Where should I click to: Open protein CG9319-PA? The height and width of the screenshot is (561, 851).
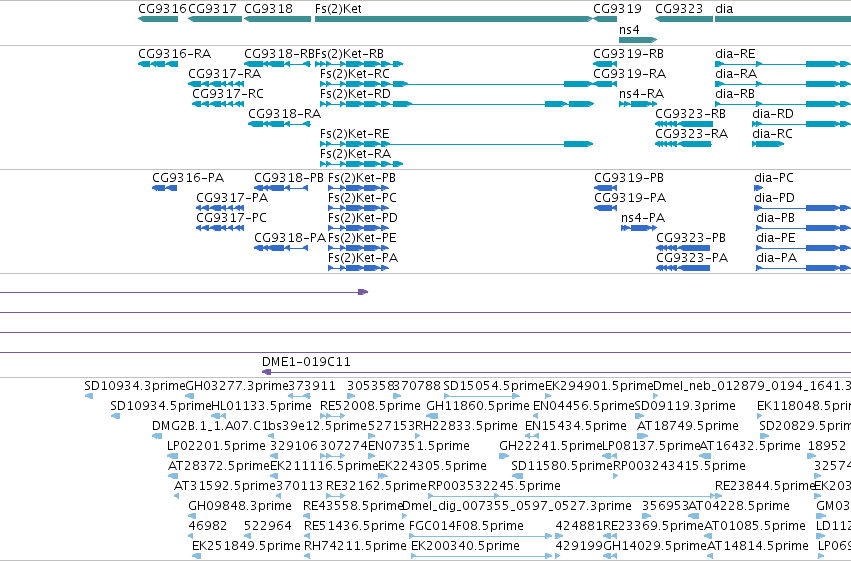tap(606, 208)
